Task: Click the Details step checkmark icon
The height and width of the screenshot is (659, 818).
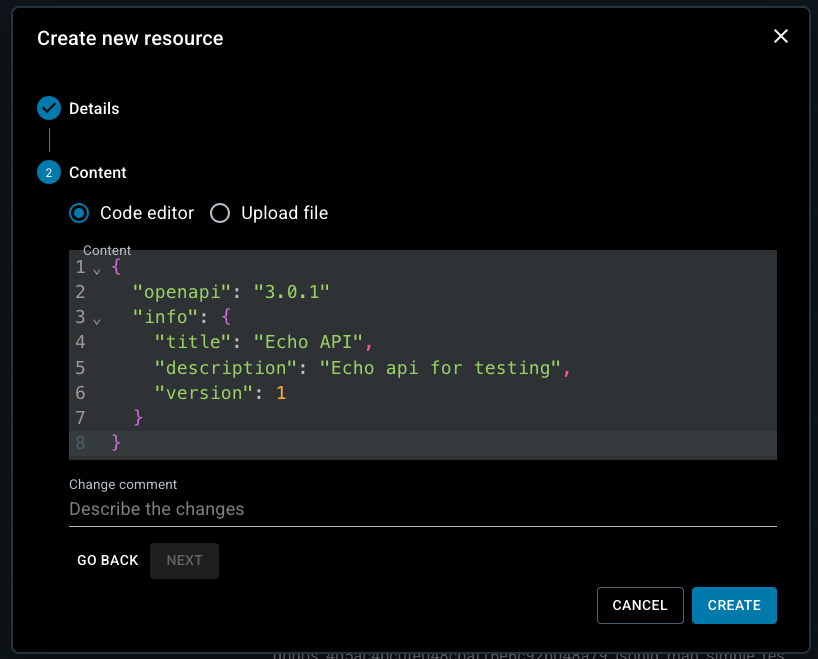Action: click(48, 108)
